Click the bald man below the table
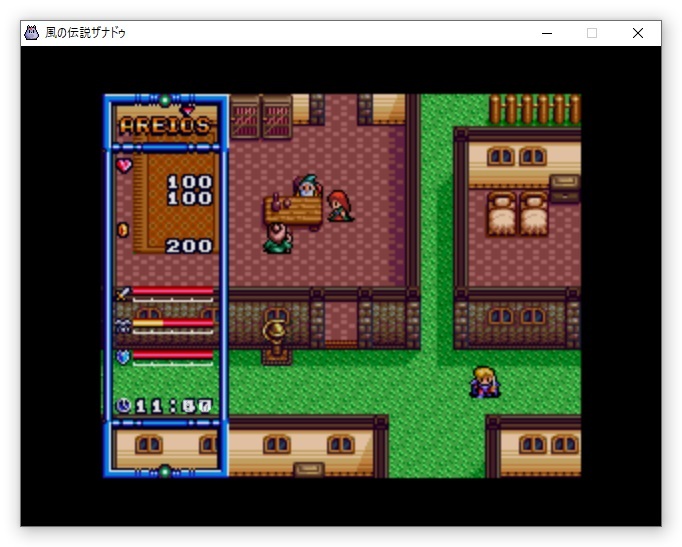The width and height of the screenshot is (682, 547). point(277,238)
